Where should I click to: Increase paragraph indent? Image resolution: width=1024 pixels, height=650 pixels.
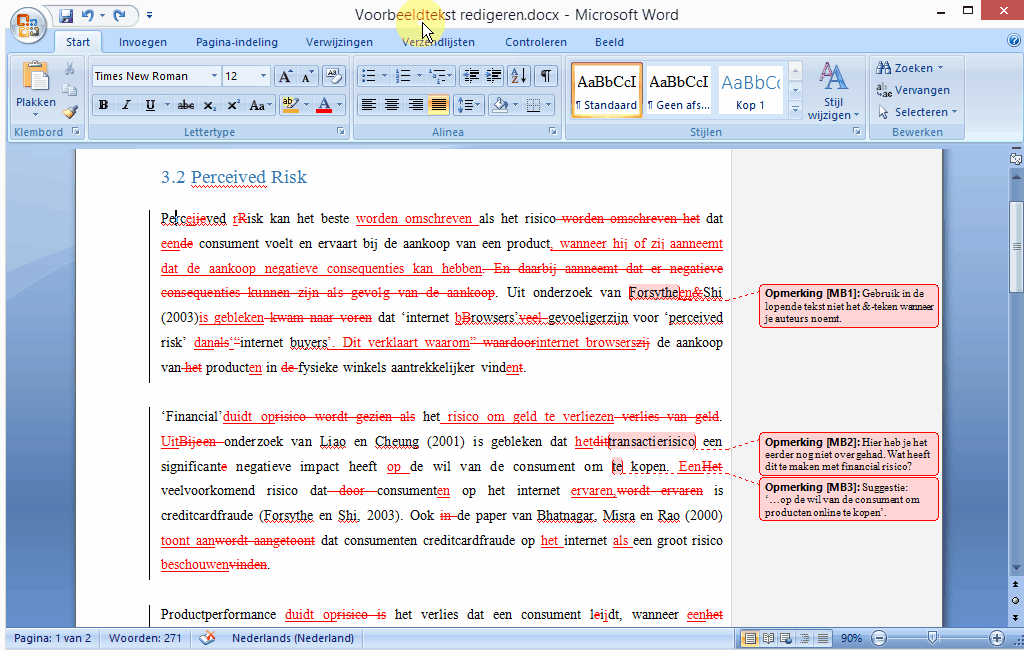494,76
